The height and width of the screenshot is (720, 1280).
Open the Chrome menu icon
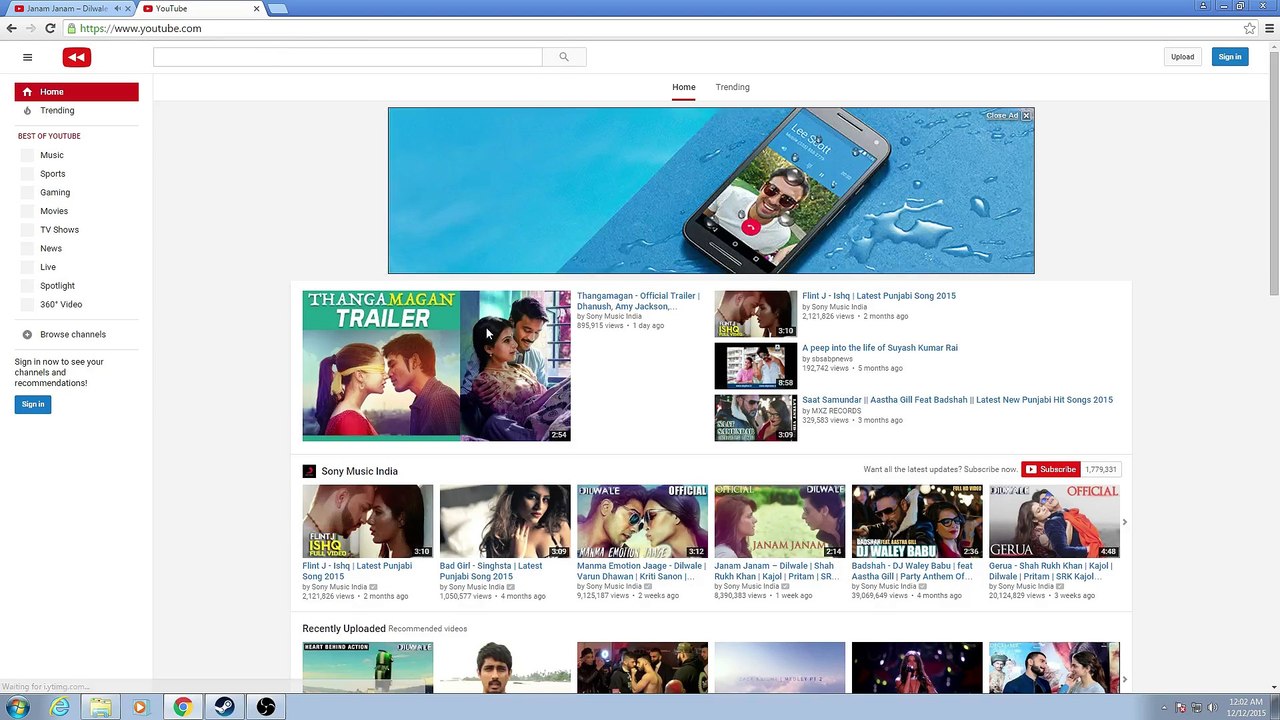pyautogui.click(x=1269, y=28)
